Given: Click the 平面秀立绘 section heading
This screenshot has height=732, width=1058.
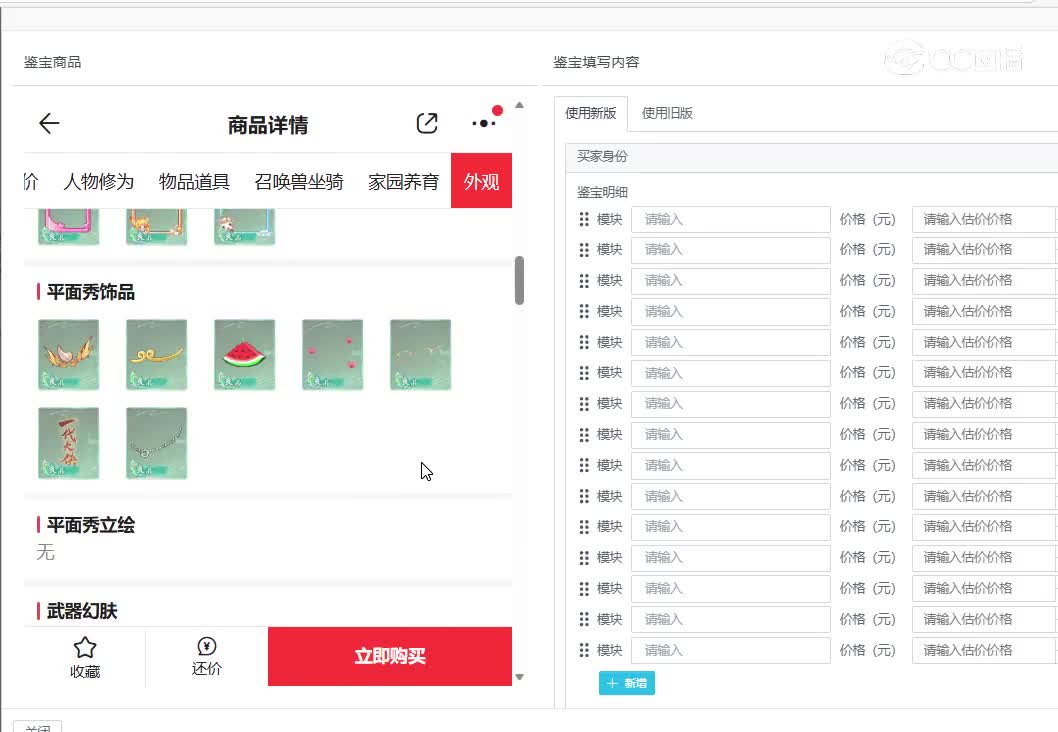Looking at the screenshot, I should [x=91, y=525].
